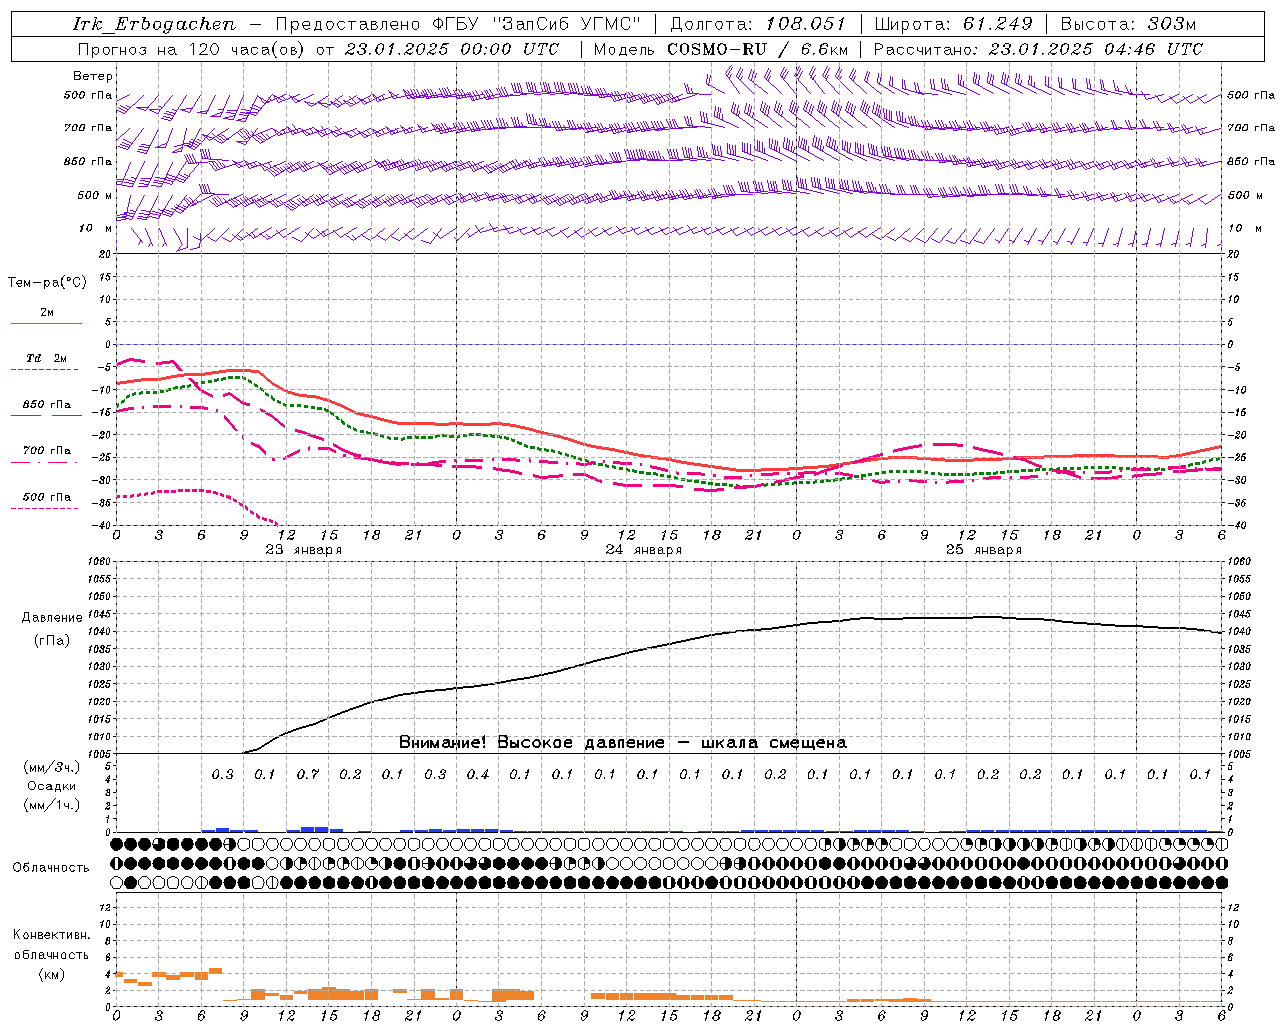Click the (мм/1ч.) unit label
The width and height of the screenshot is (1280, 1024).
pos(52,805)
